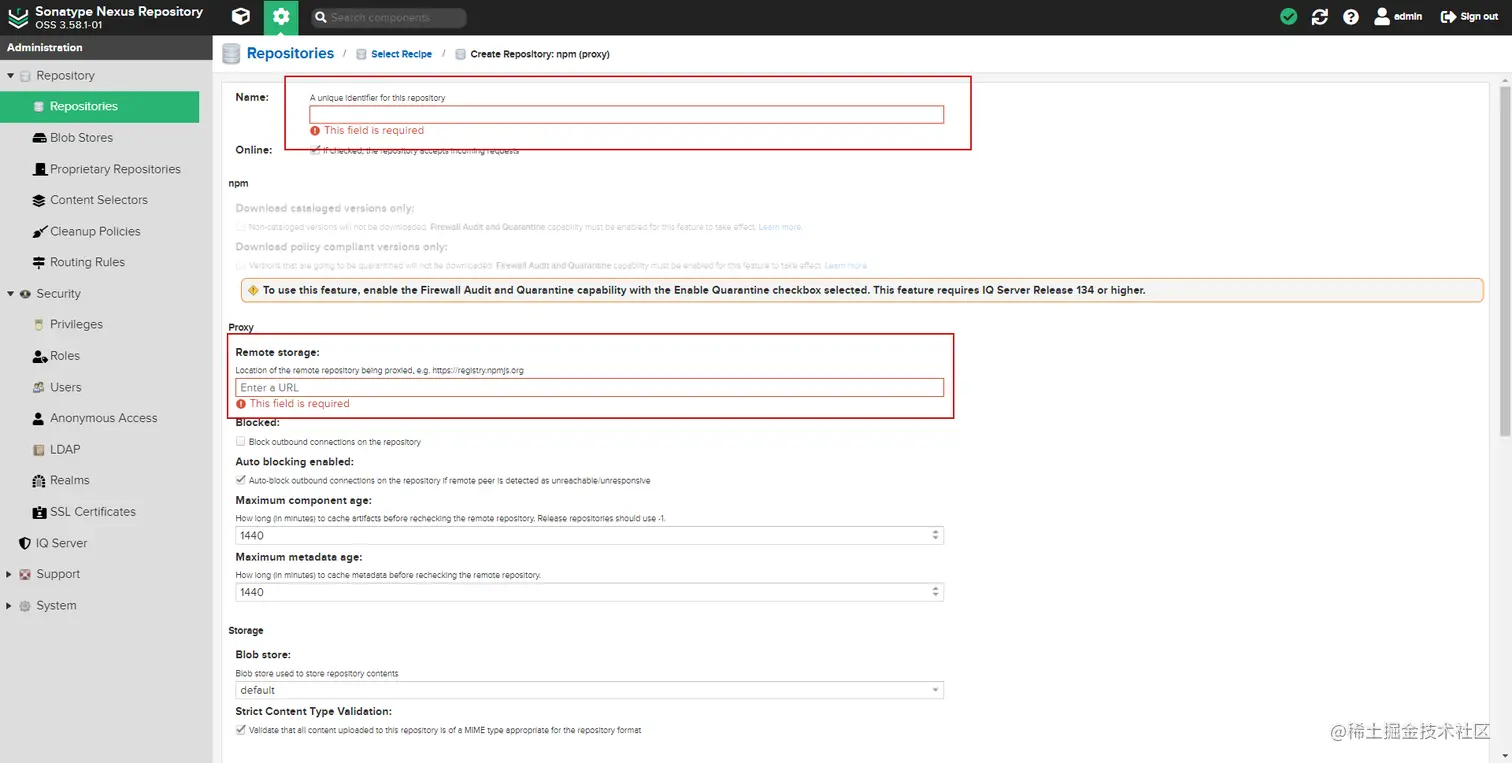Click the LDAP book icon
Viewport: 1512px width, 763px height.
(x=39, y=449)
